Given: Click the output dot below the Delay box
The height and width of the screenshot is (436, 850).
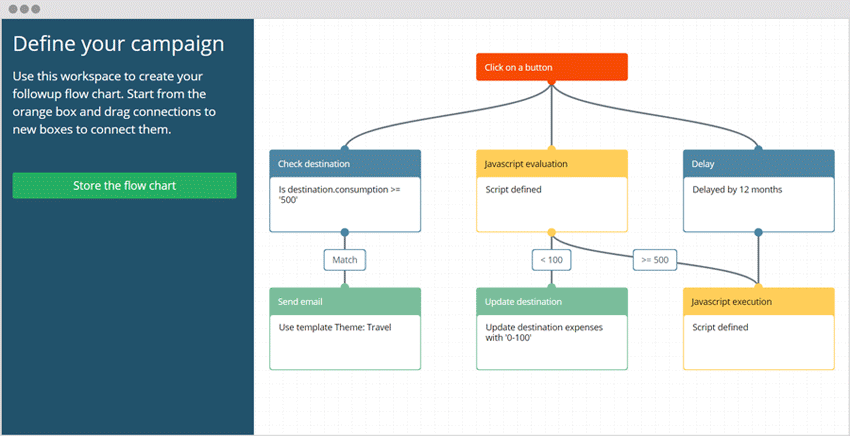Looking at the screenshot, I should (x=758, y=232).
